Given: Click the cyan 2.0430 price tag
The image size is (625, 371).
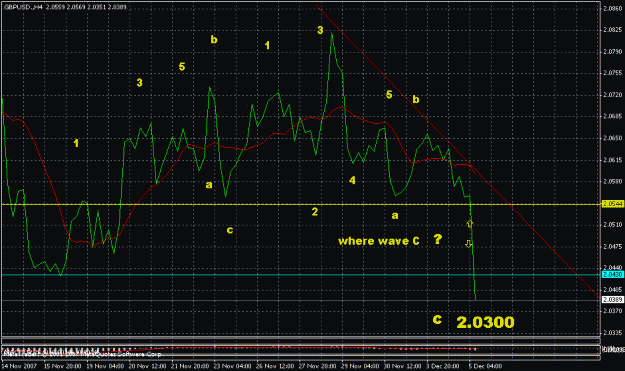Looking at the screenshot, I should tap(612, 275).
